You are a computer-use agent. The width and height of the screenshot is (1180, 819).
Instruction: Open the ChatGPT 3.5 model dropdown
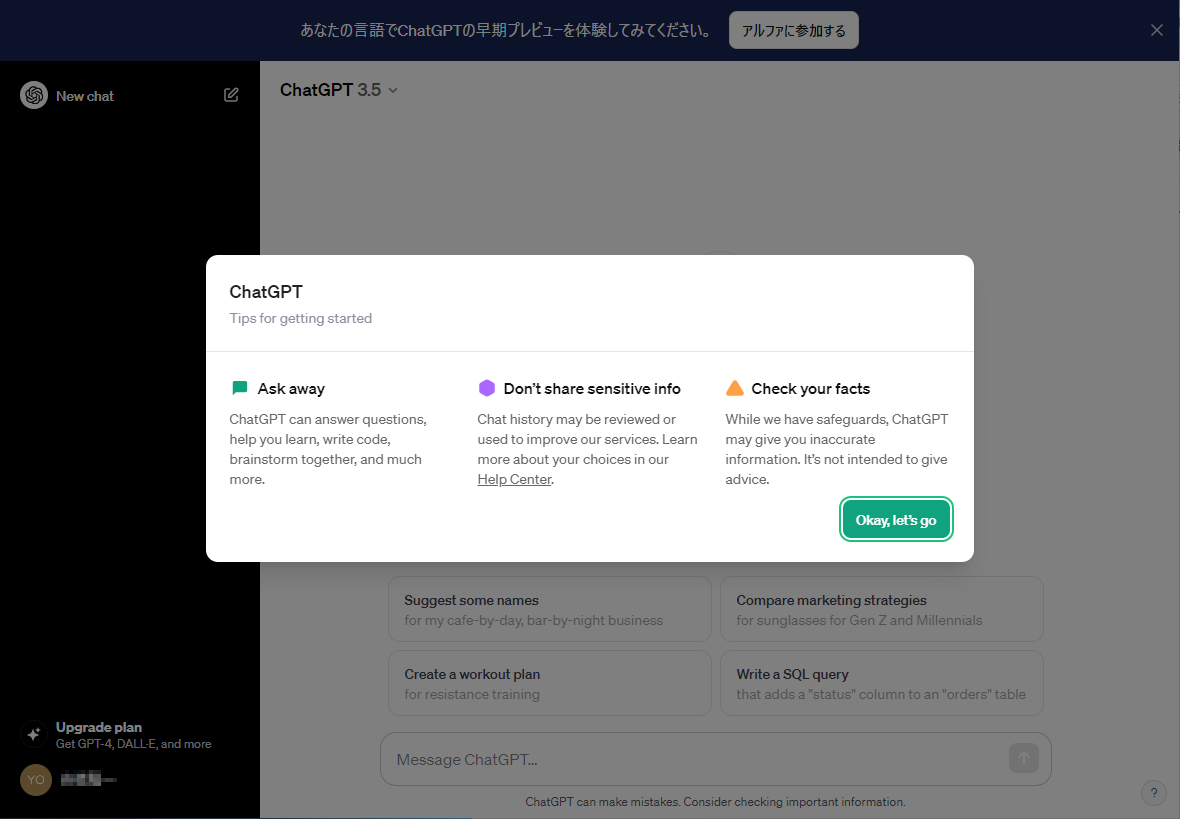click(x=339, y=90)
